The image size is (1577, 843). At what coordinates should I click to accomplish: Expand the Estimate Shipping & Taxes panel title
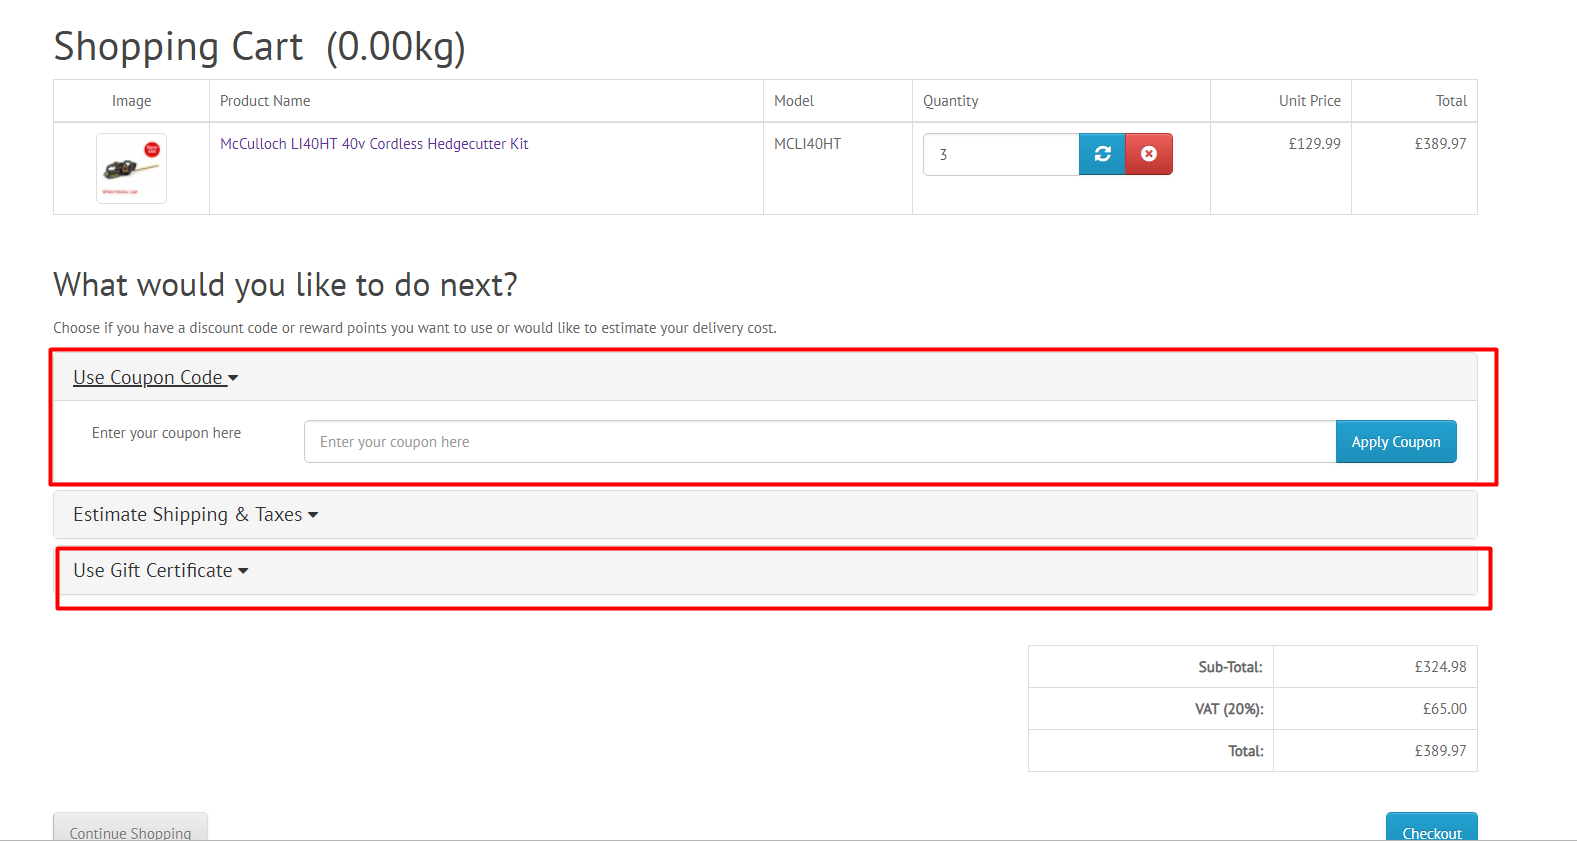tap(187, 515)
